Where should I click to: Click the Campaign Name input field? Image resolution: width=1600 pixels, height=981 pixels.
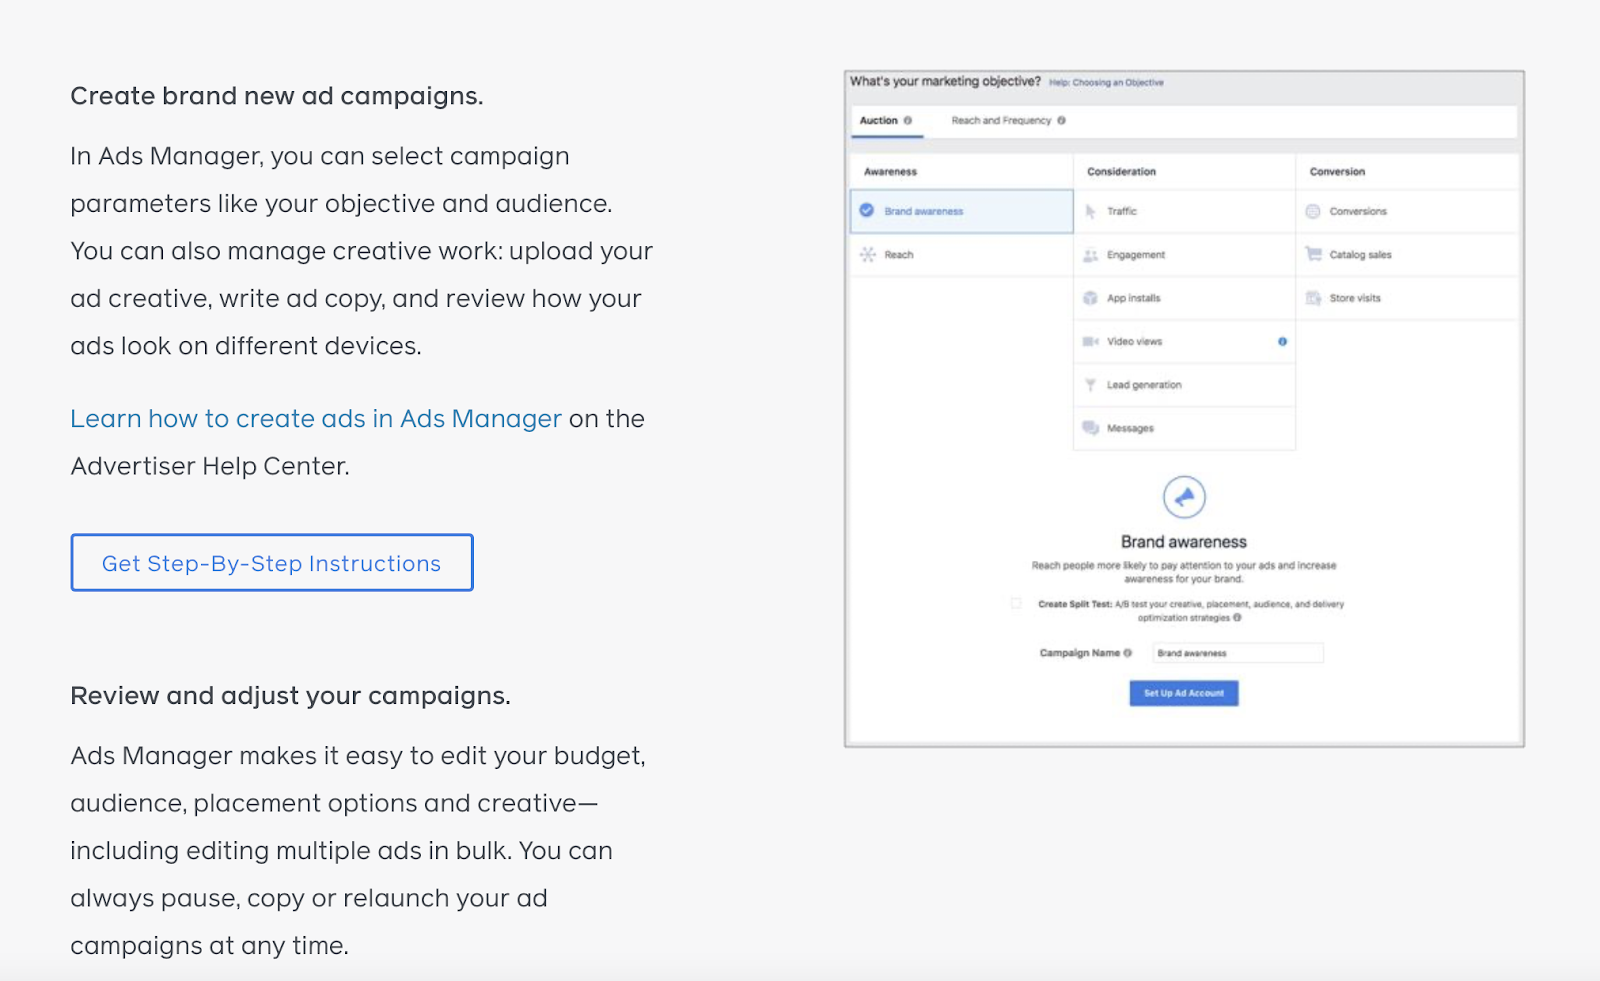[x=1237, y=653]
